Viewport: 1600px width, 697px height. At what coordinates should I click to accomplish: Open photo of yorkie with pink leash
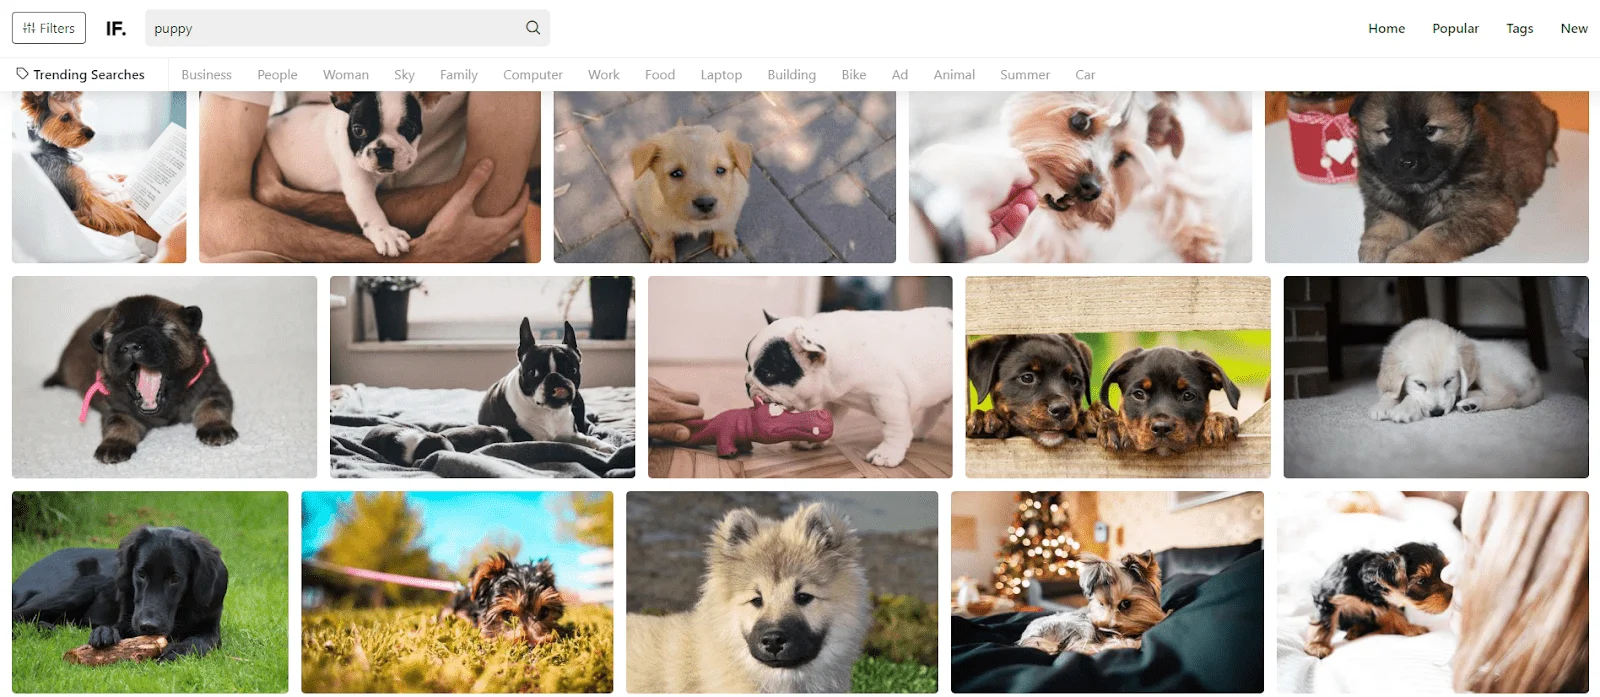(x=457, y=592)
